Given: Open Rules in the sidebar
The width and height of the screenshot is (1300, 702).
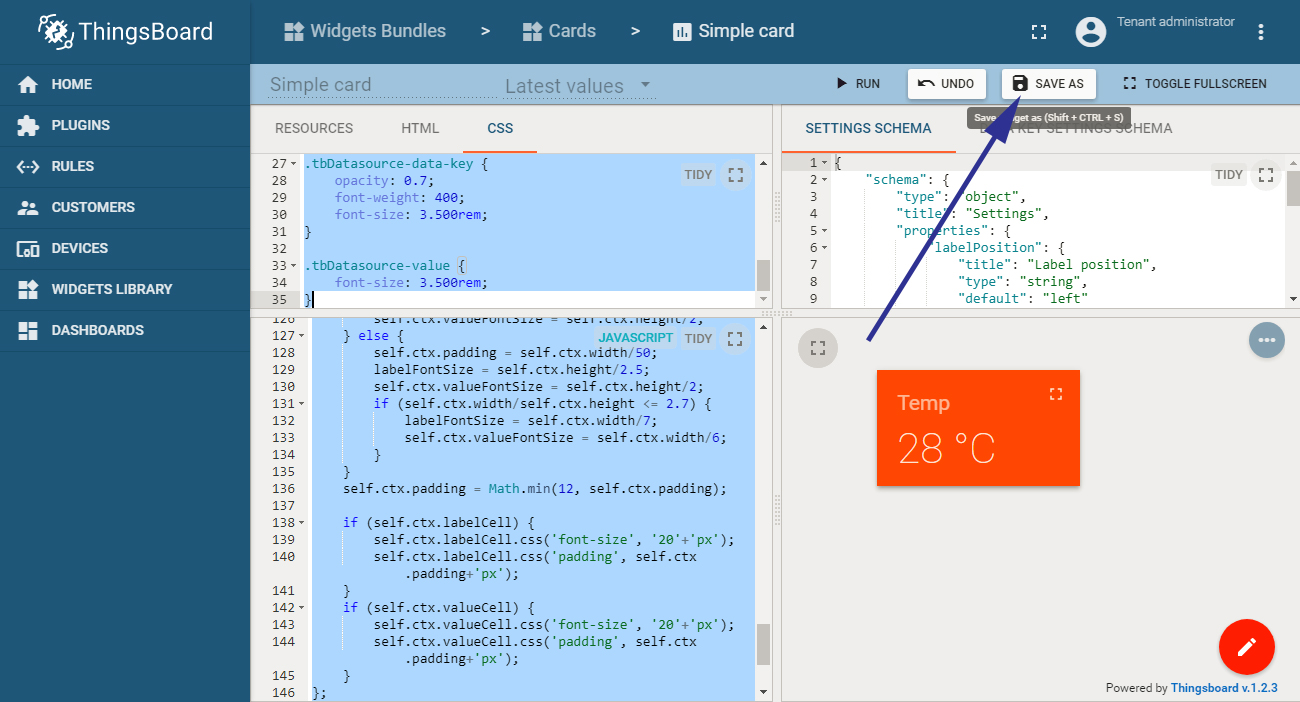Looking at the screenshot, I should pyautogui.click(x=125, y=166).
